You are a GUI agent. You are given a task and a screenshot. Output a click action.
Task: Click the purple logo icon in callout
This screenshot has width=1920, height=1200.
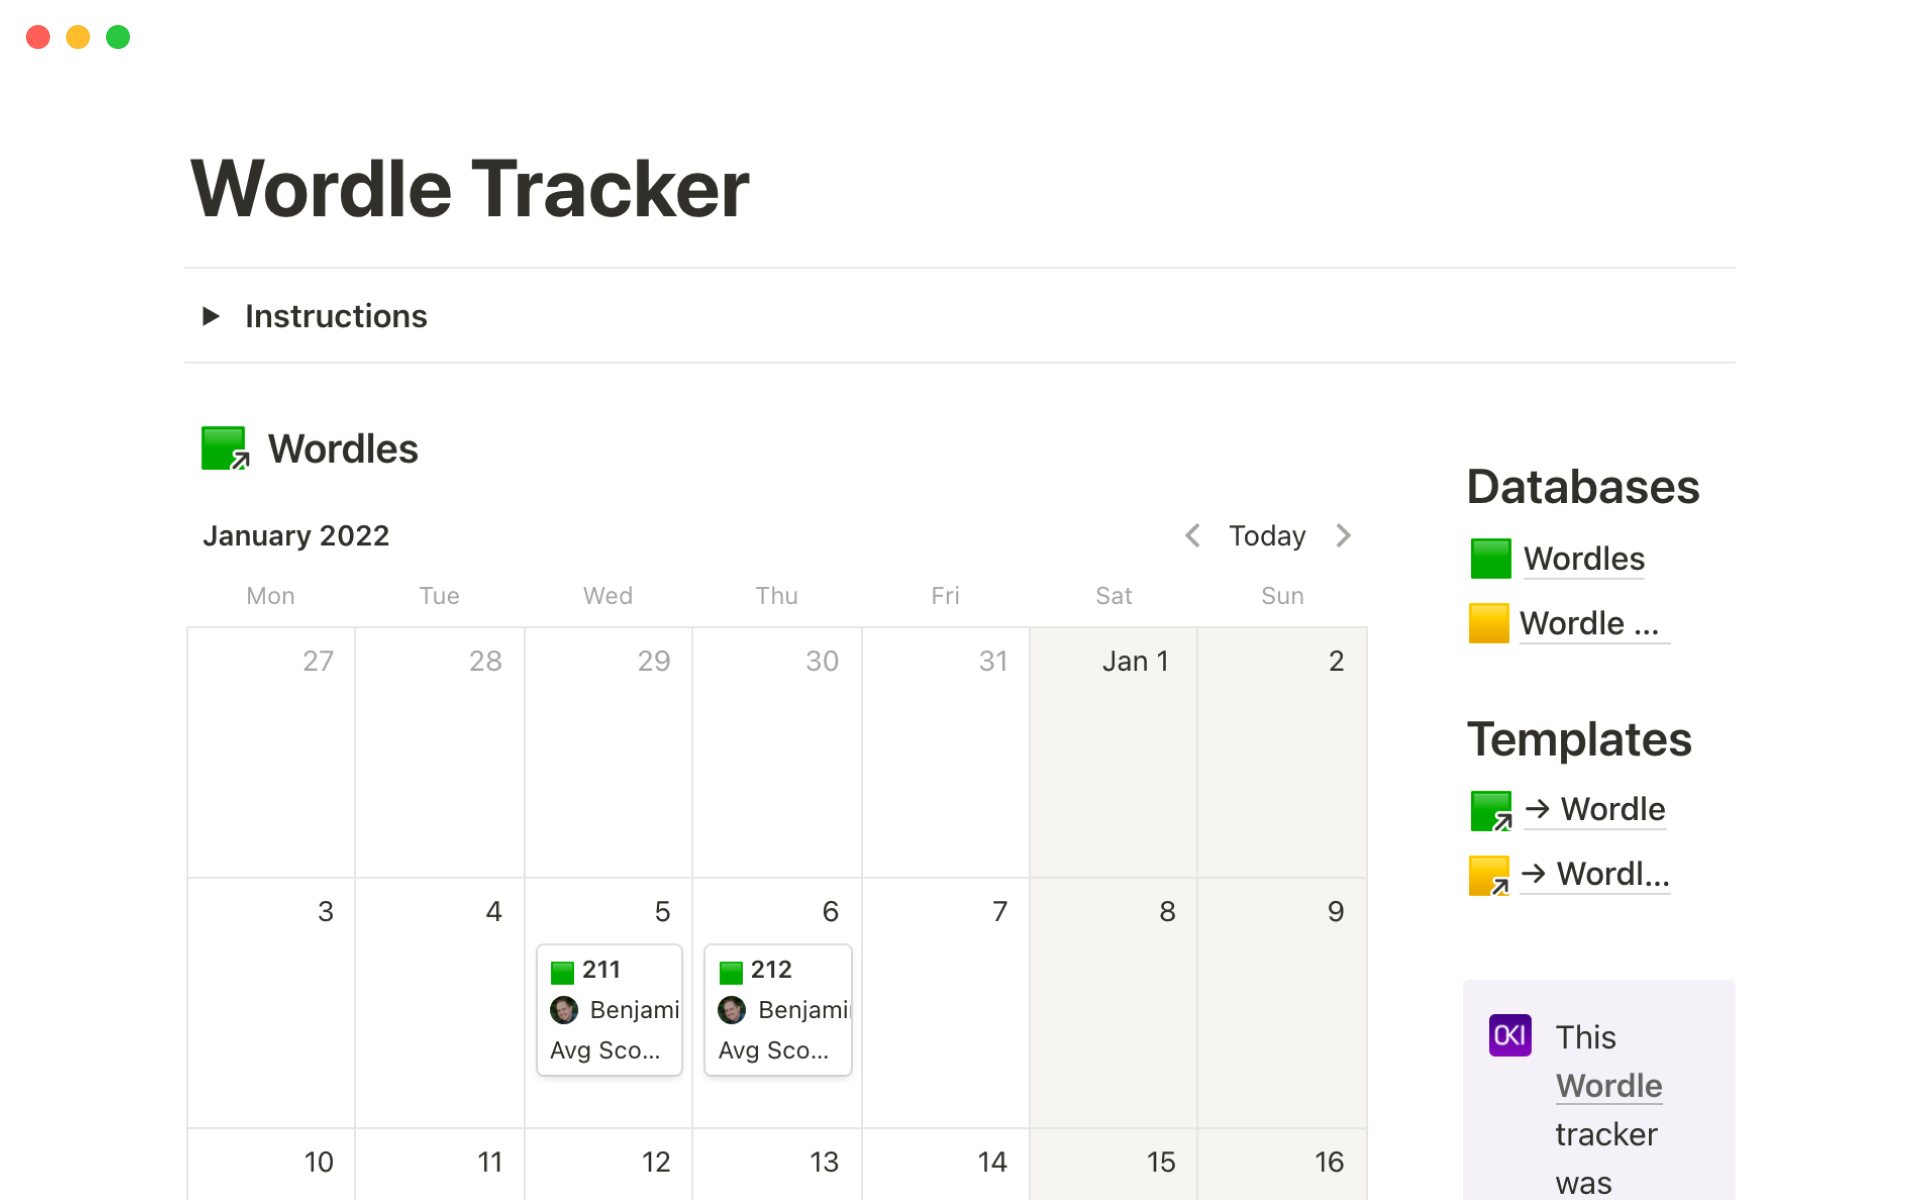pos(1509,1036)
